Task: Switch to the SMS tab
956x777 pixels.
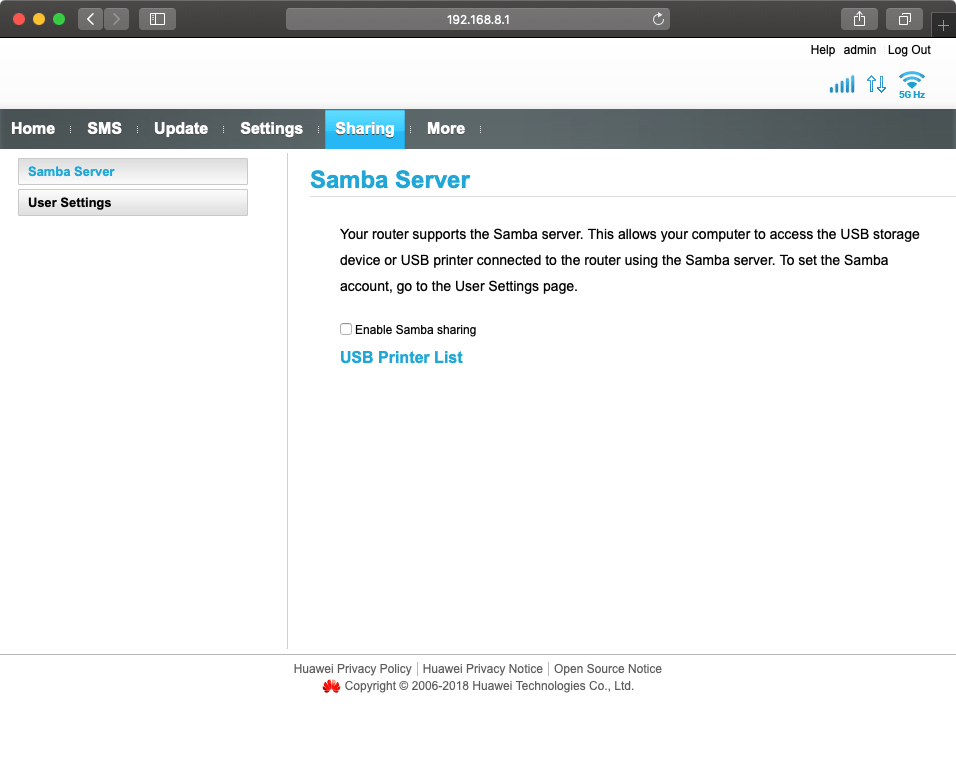Action: [x=105, y=129]
